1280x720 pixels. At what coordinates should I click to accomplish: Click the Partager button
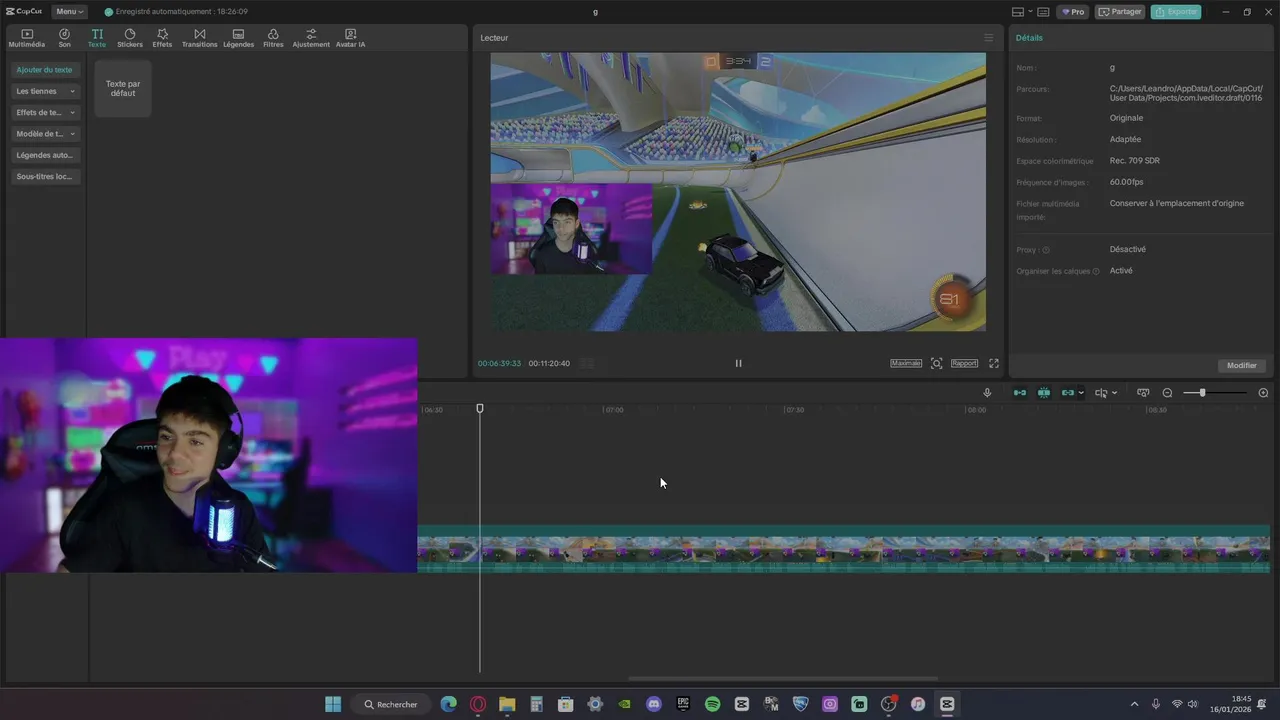pyautogui.click(x=1121, y=12)
